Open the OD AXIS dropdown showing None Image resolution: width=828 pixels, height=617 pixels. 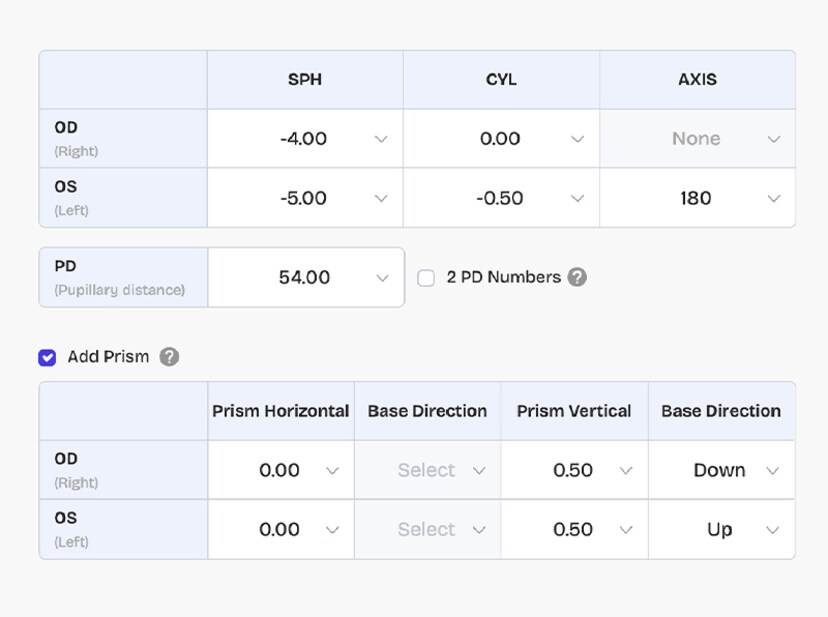[x=697, y=139]
